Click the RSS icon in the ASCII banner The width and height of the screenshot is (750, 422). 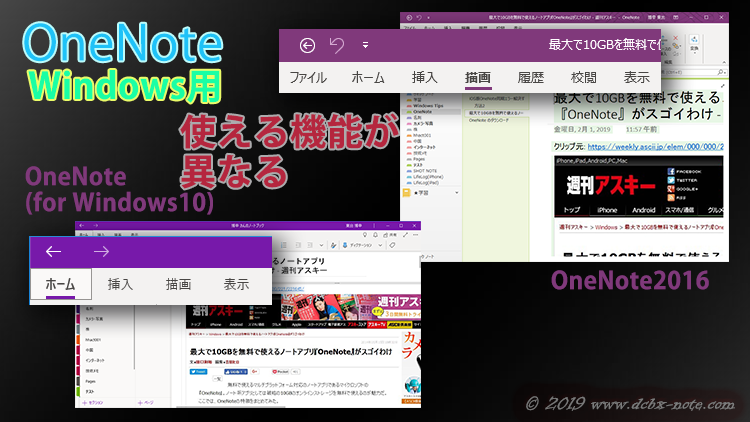tap(671, 197)
